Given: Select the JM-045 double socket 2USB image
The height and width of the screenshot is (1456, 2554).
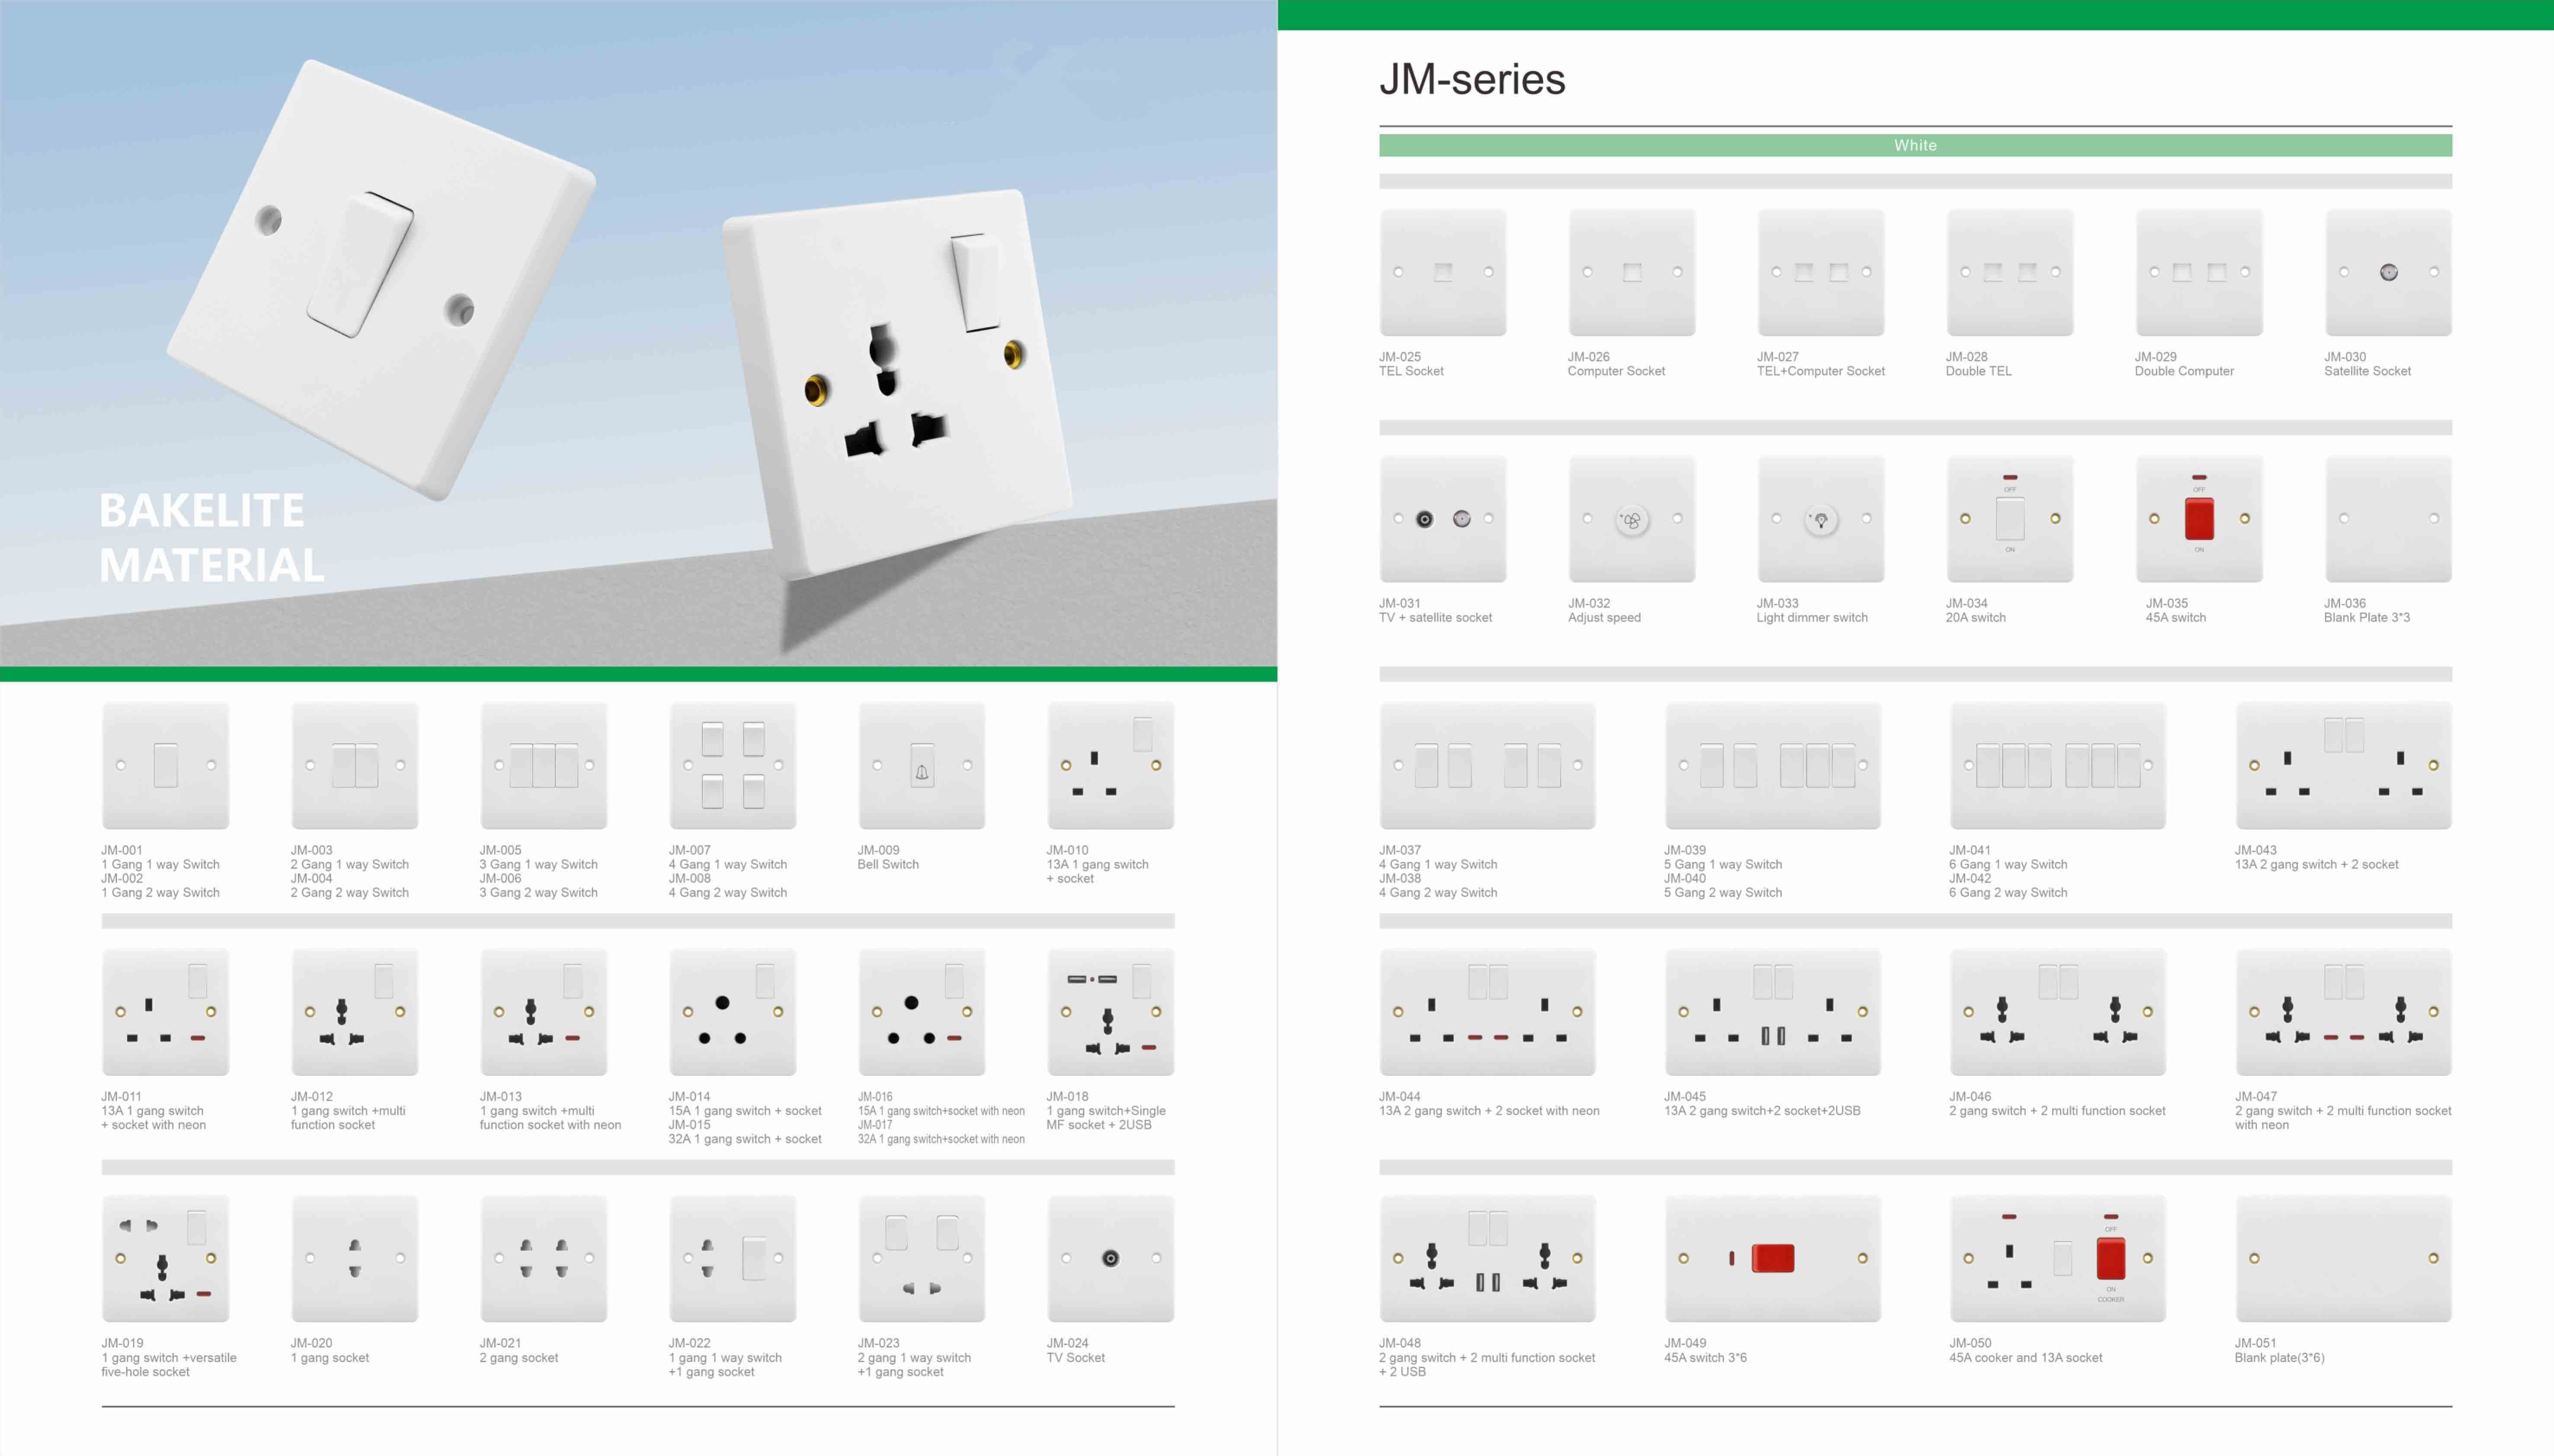Looking at the screenshot, I should tap(1772, 1012).
